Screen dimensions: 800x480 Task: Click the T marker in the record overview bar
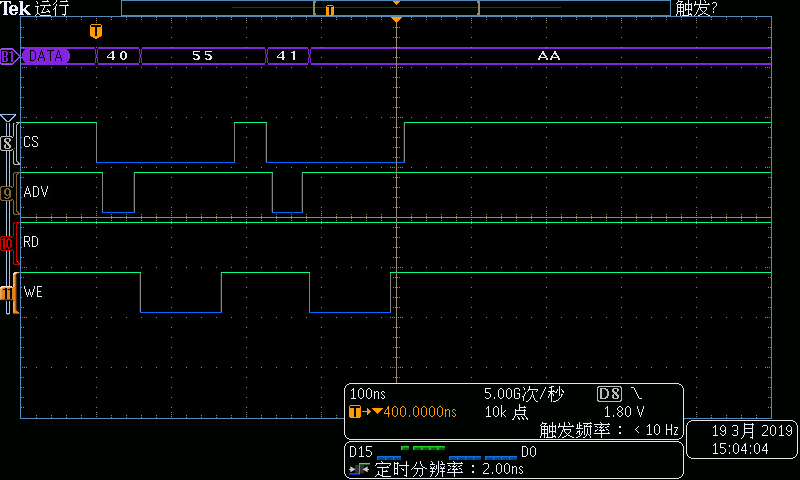tap(330, 10)
